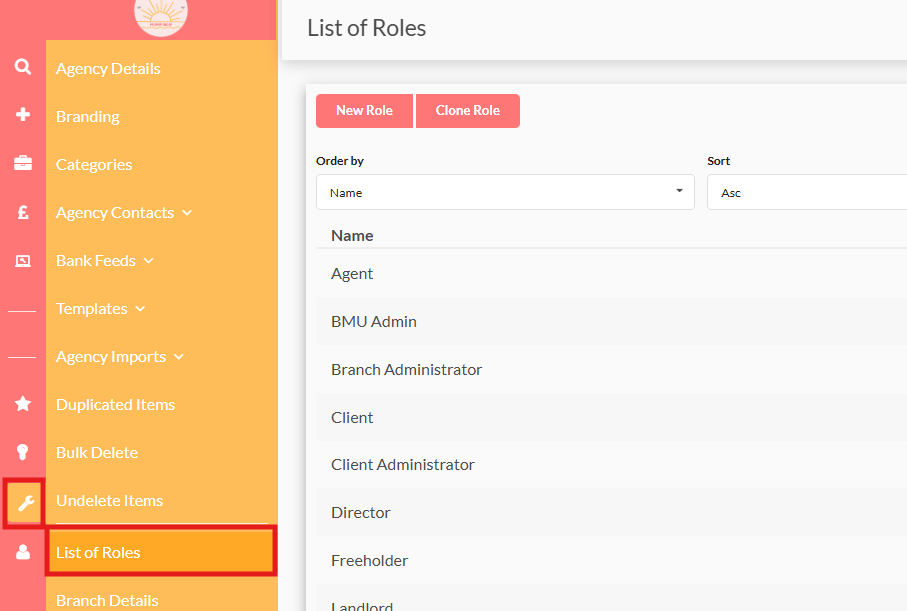Select the Director role row
The image size is (907, 611).
click(611, 513)
